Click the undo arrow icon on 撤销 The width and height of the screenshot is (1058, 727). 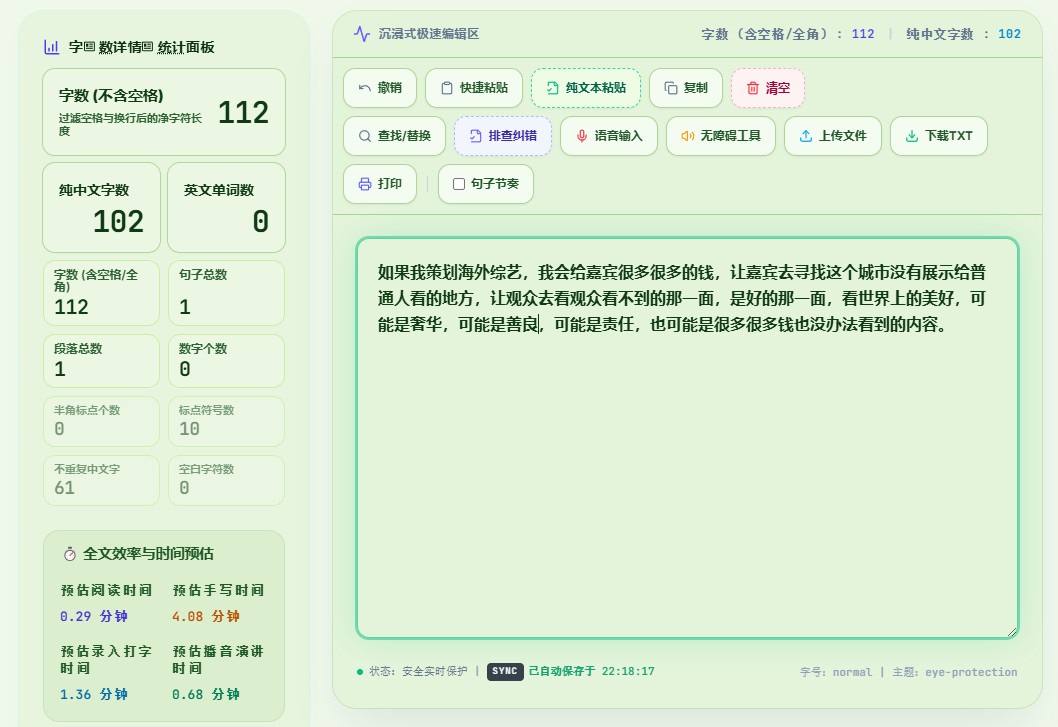click(x=364, y=88)
